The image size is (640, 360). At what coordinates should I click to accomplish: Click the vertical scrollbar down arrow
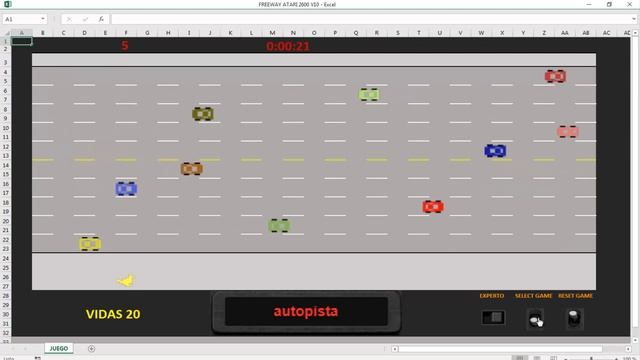click(635, 340)
